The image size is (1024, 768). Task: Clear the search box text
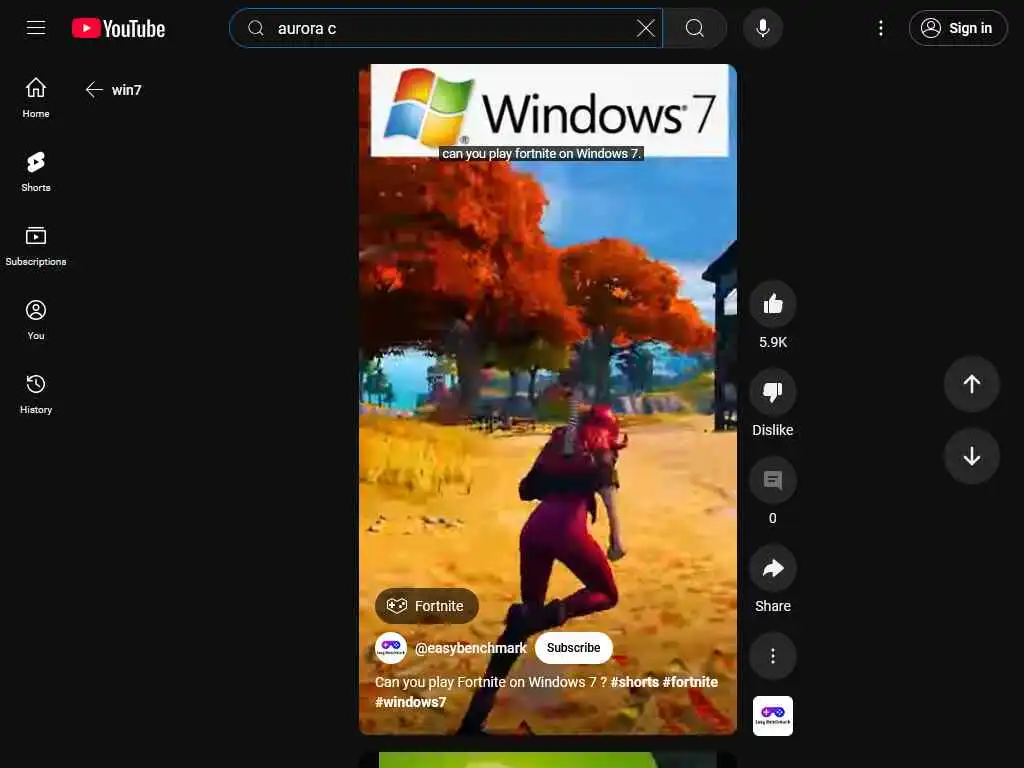click(645, 28)
